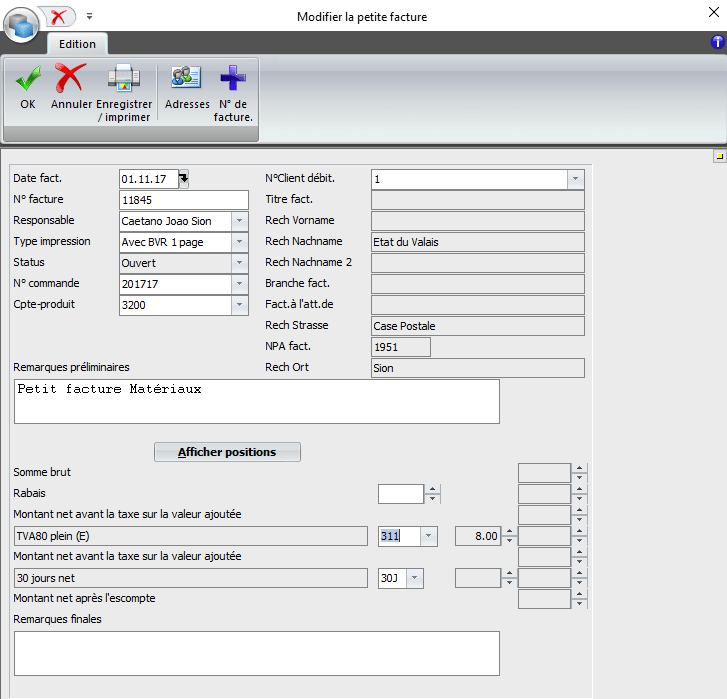Open the 30J payment terms dropdown
Viewport: 727px width, 699px height.
415,578
